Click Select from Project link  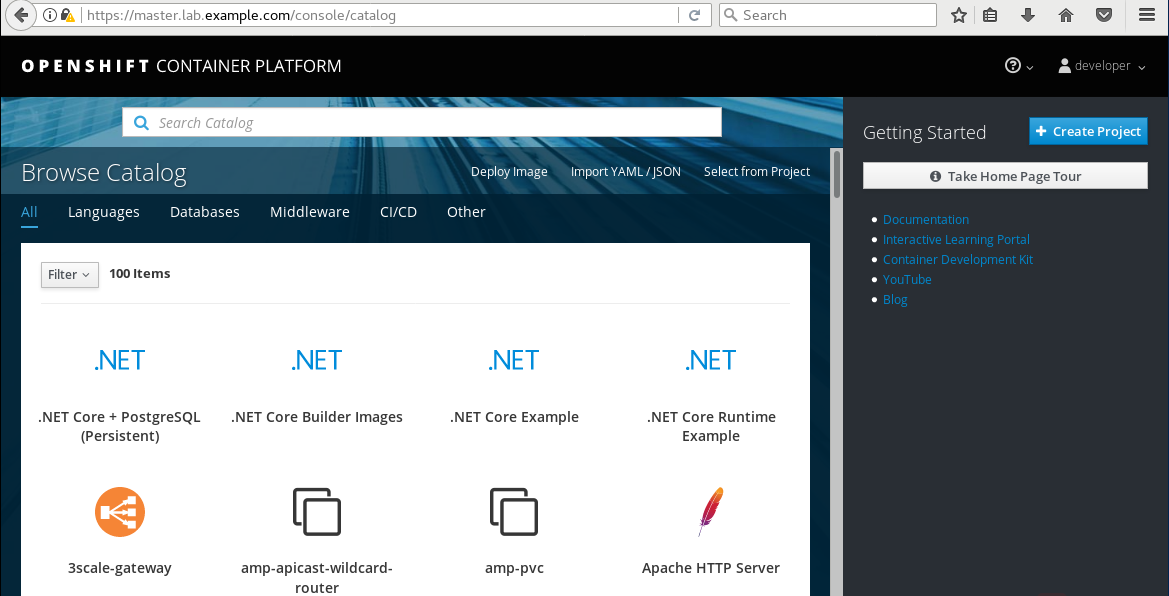757,172
